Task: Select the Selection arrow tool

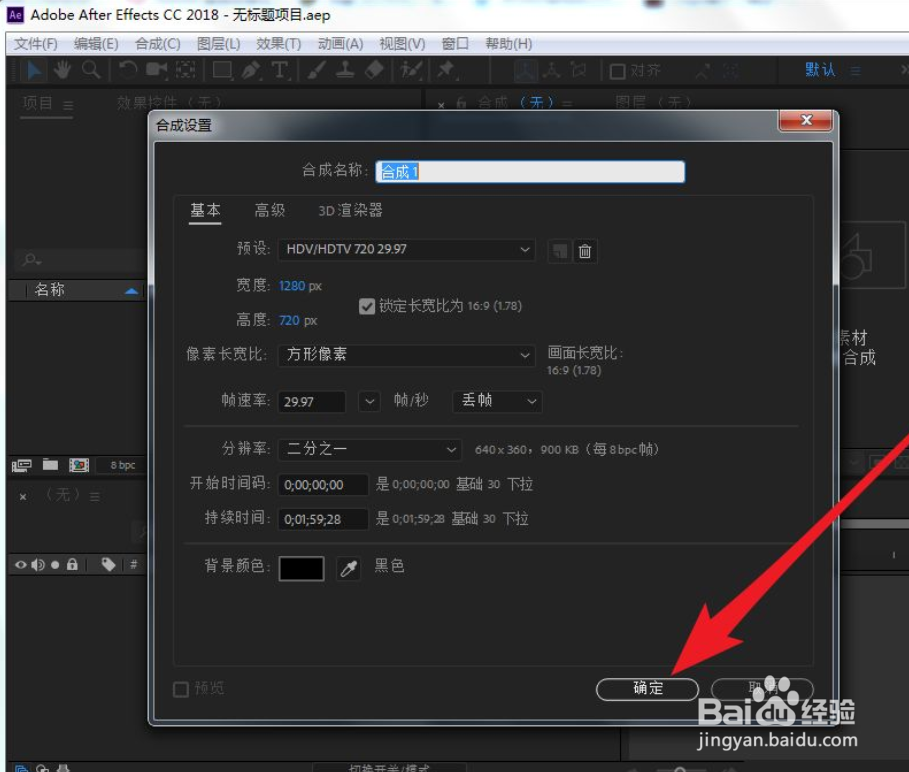Action: (34, 70)
